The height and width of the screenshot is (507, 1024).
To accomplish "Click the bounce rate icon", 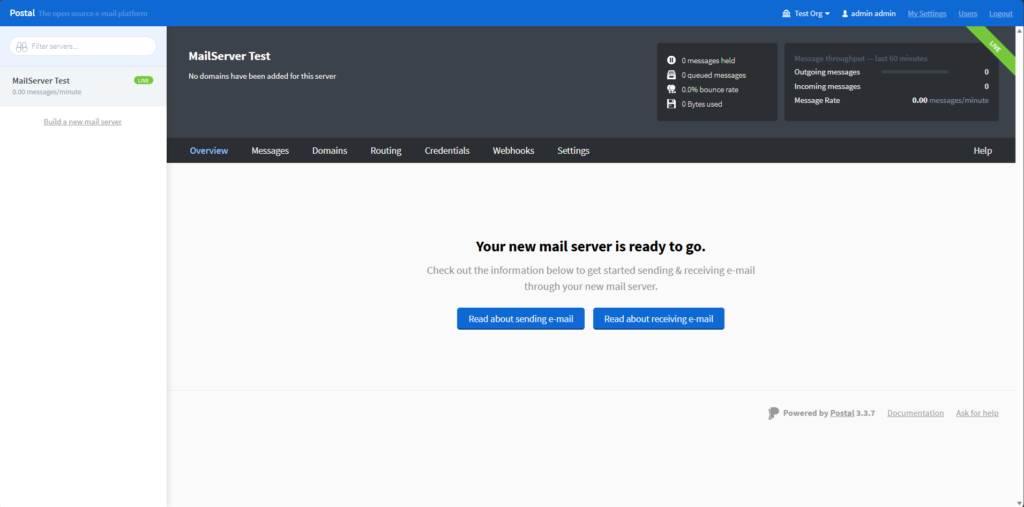I will coord(671,89).
